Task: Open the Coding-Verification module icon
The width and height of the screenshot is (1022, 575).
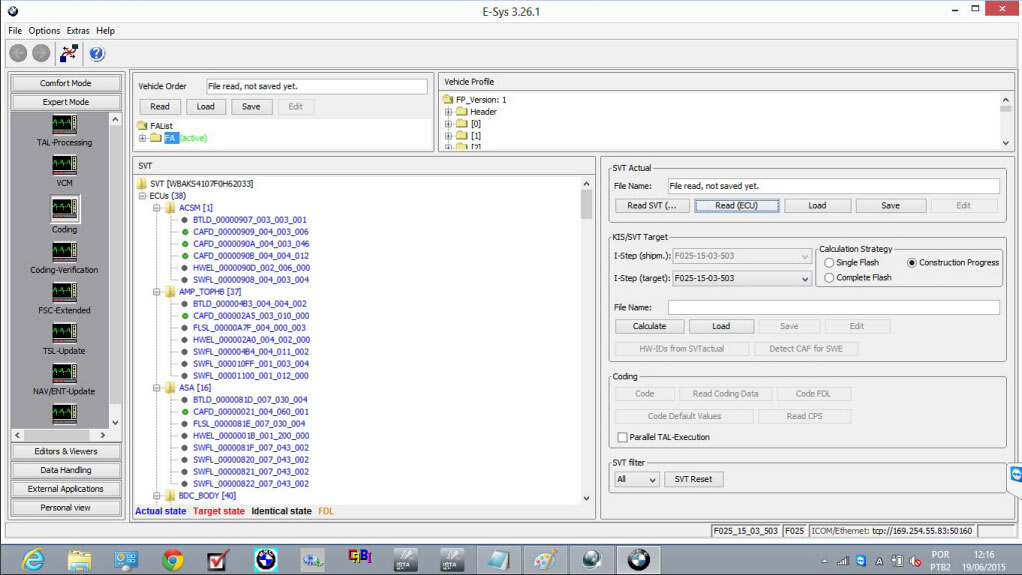Action: [65, 252]
